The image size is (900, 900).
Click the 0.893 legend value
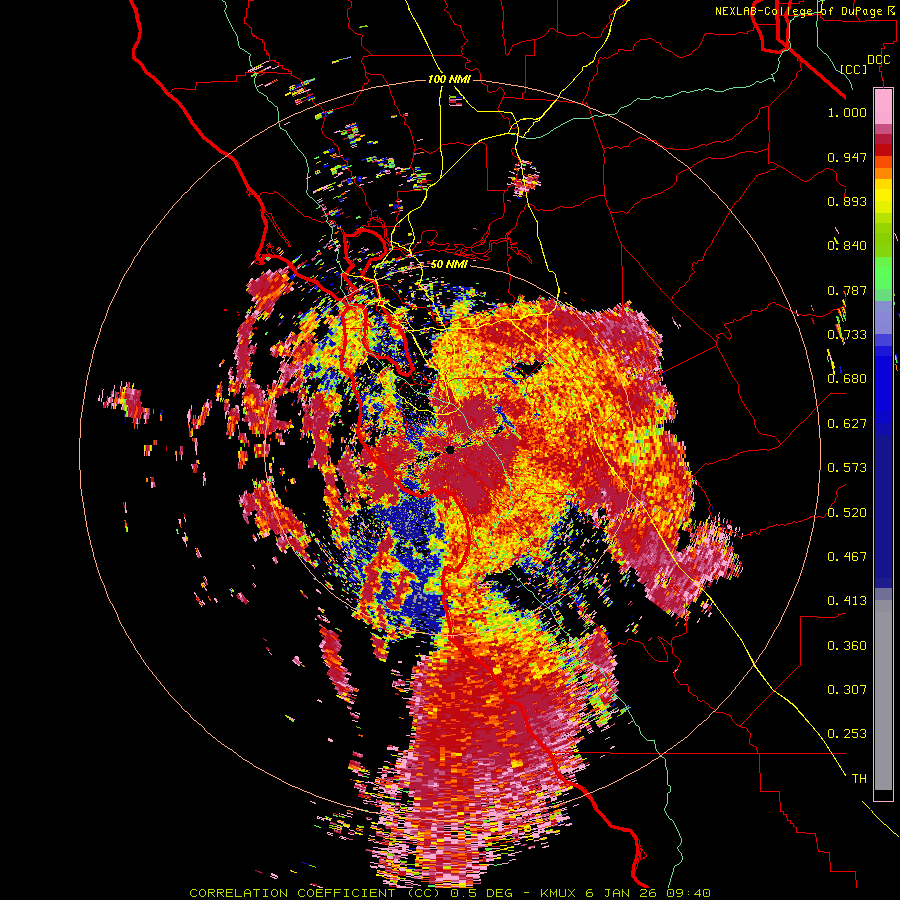(847, 201)
